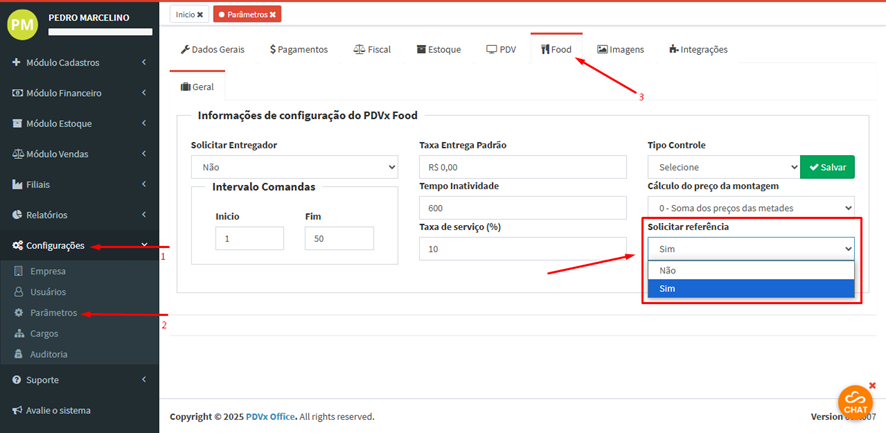886x433 pixels.
Task: Open Auditoria in the sidebar submenu
Action: (51, 354)
